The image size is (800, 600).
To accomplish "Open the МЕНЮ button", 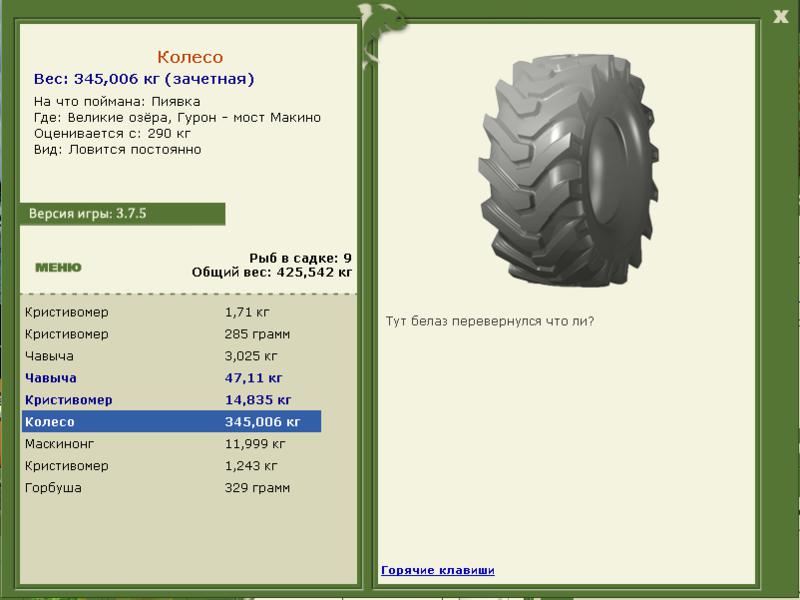I will (x=58, y=267).
